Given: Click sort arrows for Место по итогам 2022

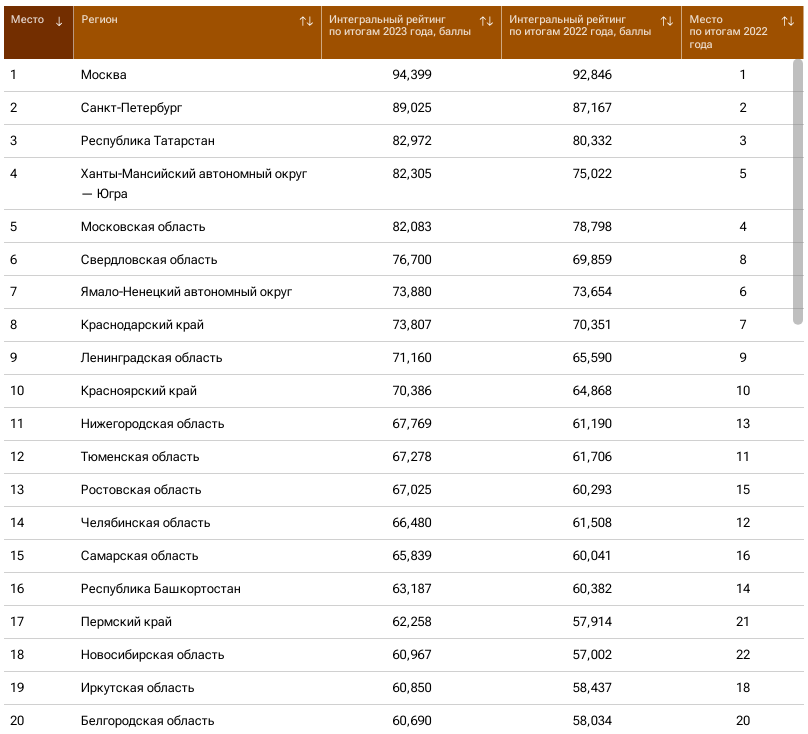Looking at the screenshot, I should (x=787, y=21).
